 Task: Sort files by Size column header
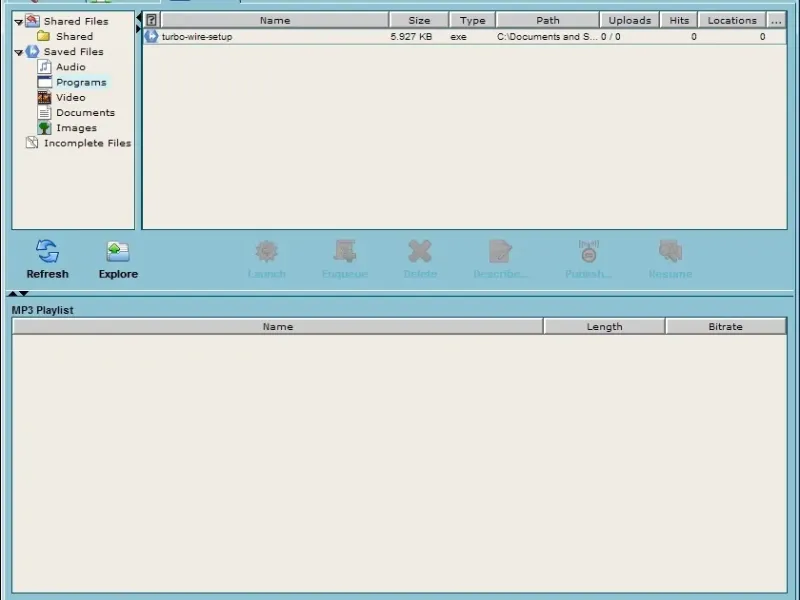pyautogui.click(x=419, y=20)
